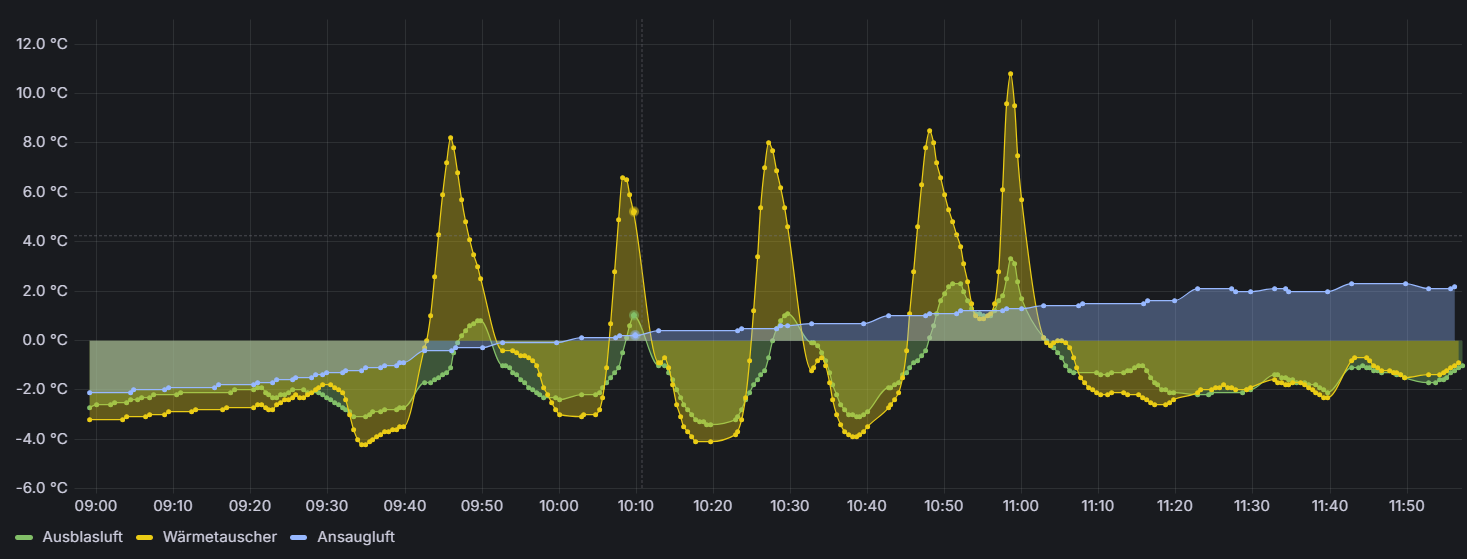Select the Wärmetauscher peak before 09:50
Viewport: 1467px width, 559px height.
[x=450, y=138]
